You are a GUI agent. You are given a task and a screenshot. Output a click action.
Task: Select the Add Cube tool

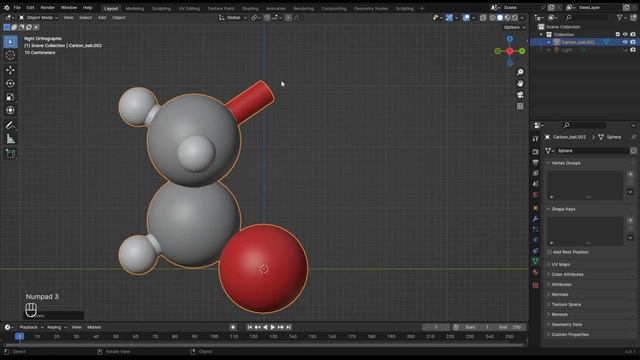coord(11,154)
